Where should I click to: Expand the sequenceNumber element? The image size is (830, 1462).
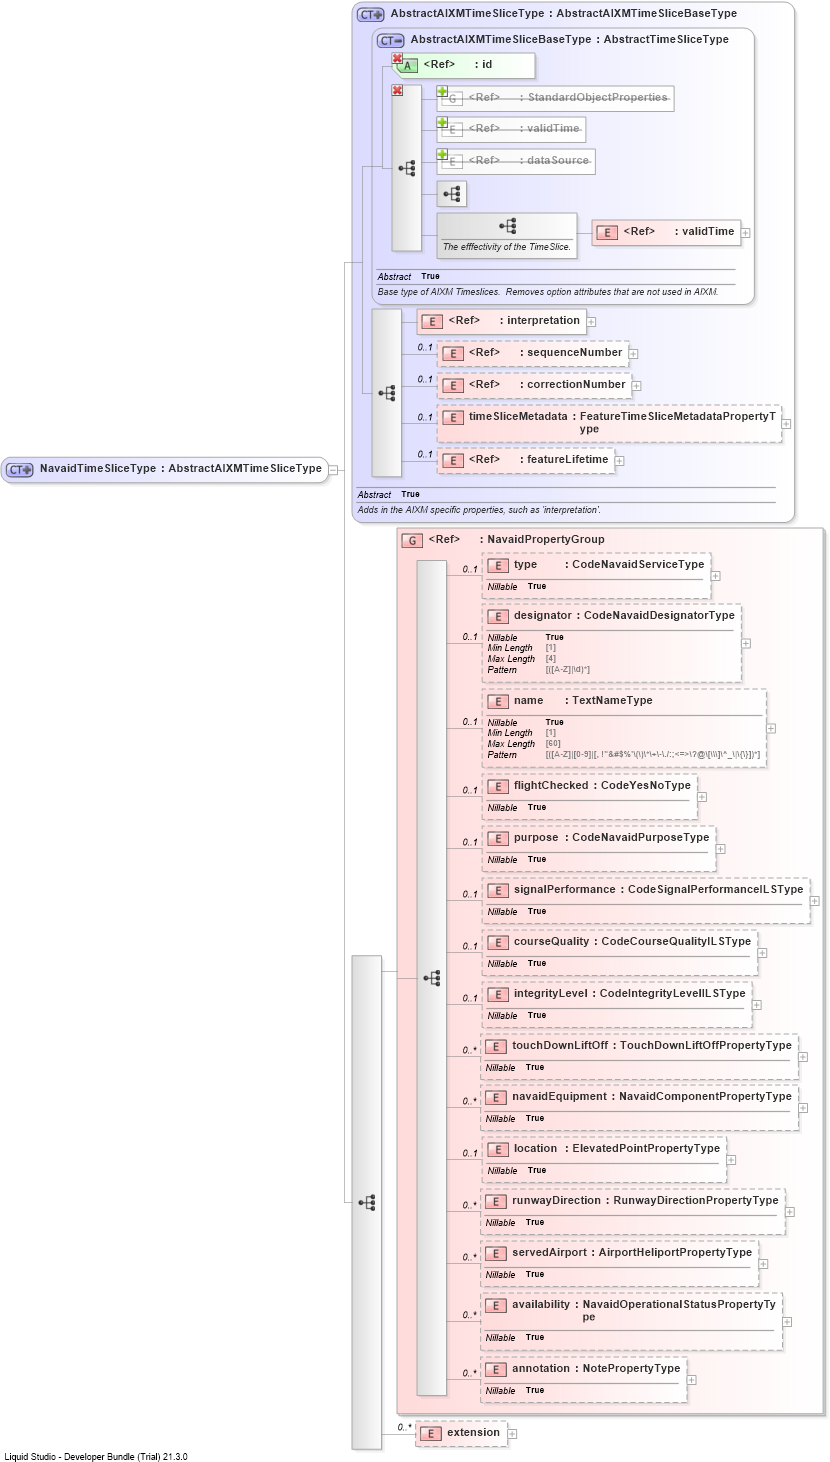tap(634, 354)
